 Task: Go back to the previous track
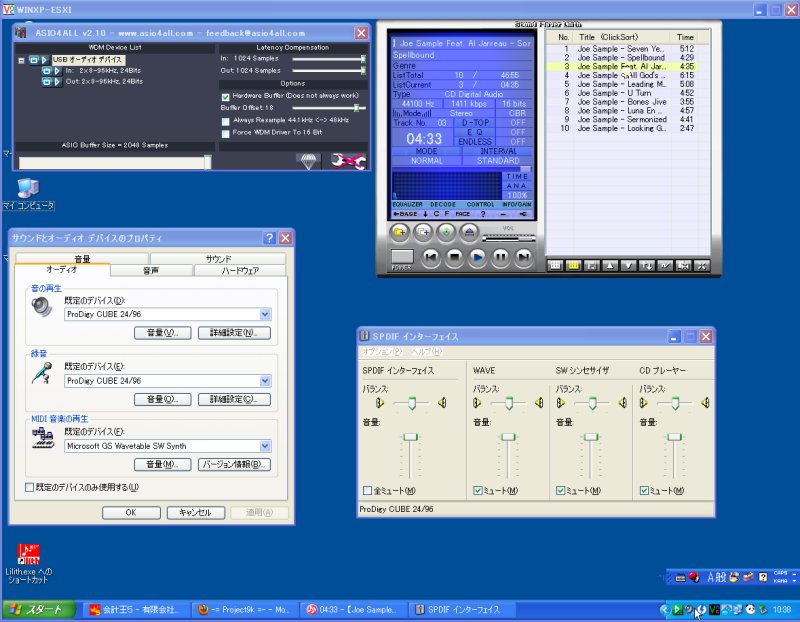(431, 257)
